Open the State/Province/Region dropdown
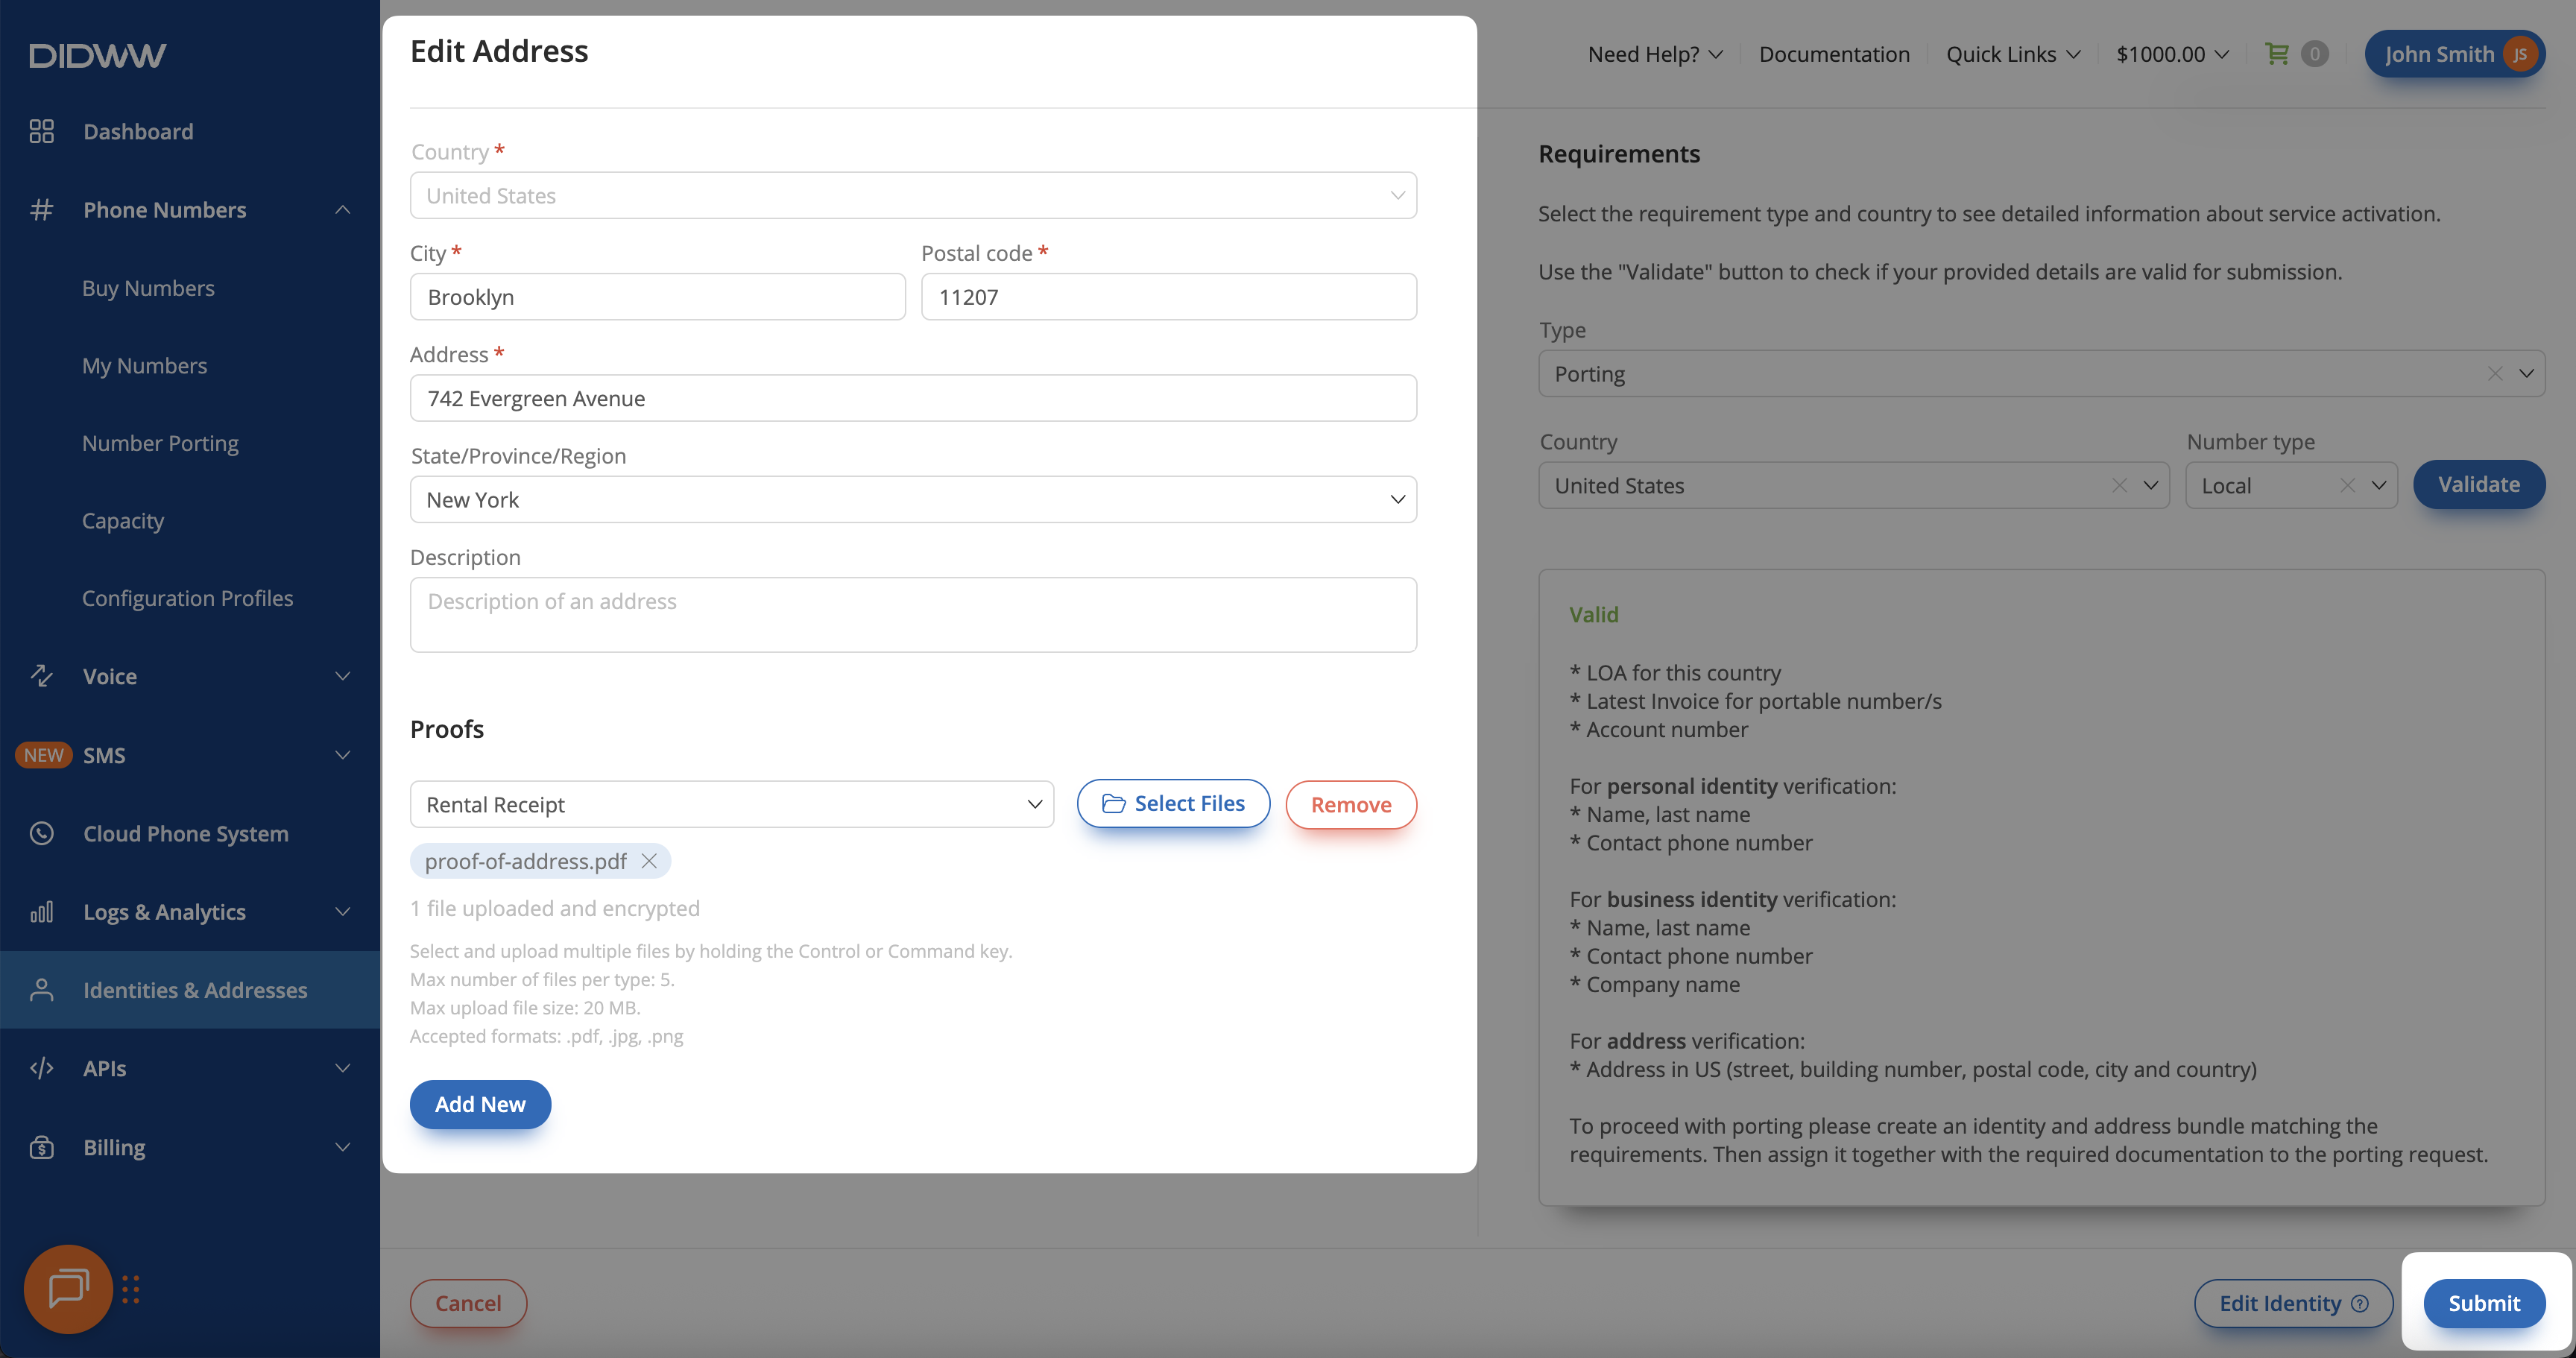This screenshot has height=1358, width=2576. coord(912,499)
